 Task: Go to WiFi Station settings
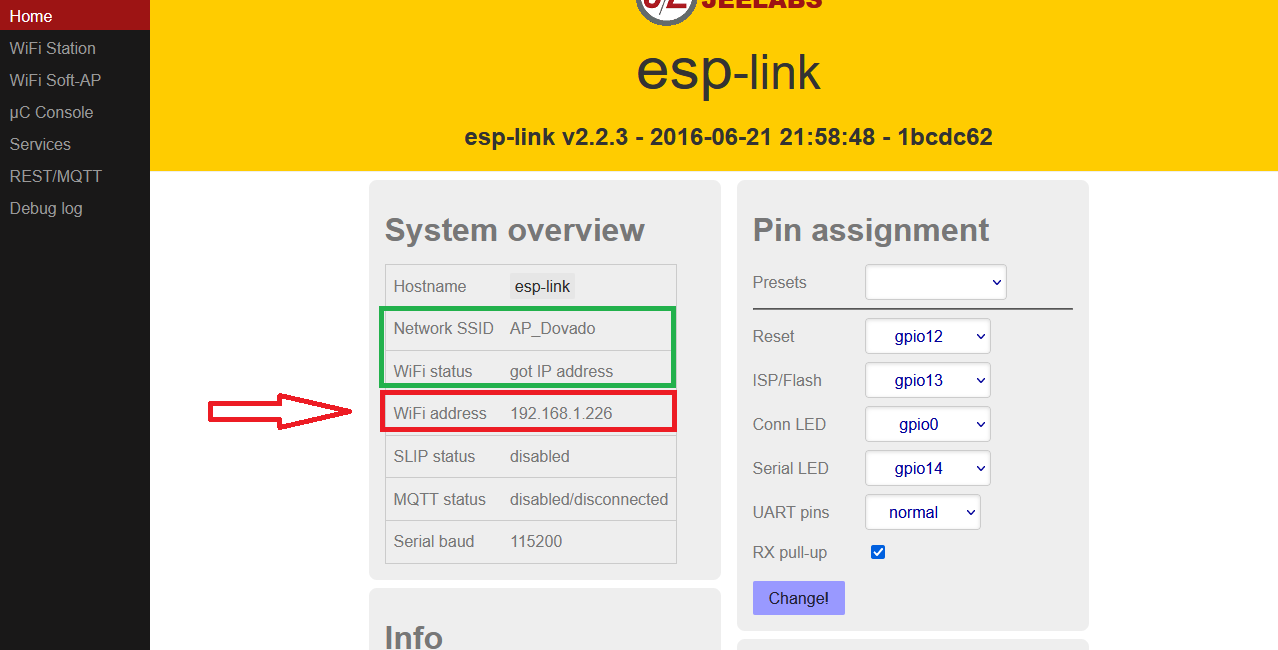pyautogui.click(x=75, y=48)
